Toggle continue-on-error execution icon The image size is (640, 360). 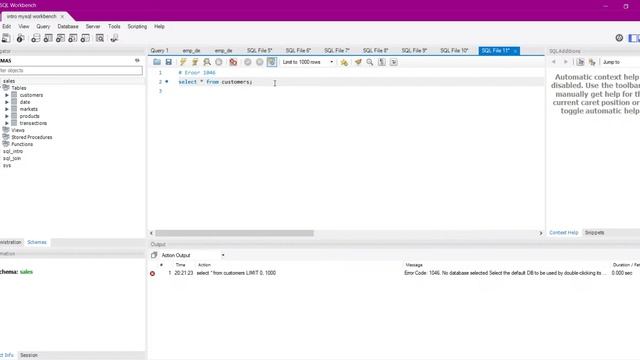point(233,62)
